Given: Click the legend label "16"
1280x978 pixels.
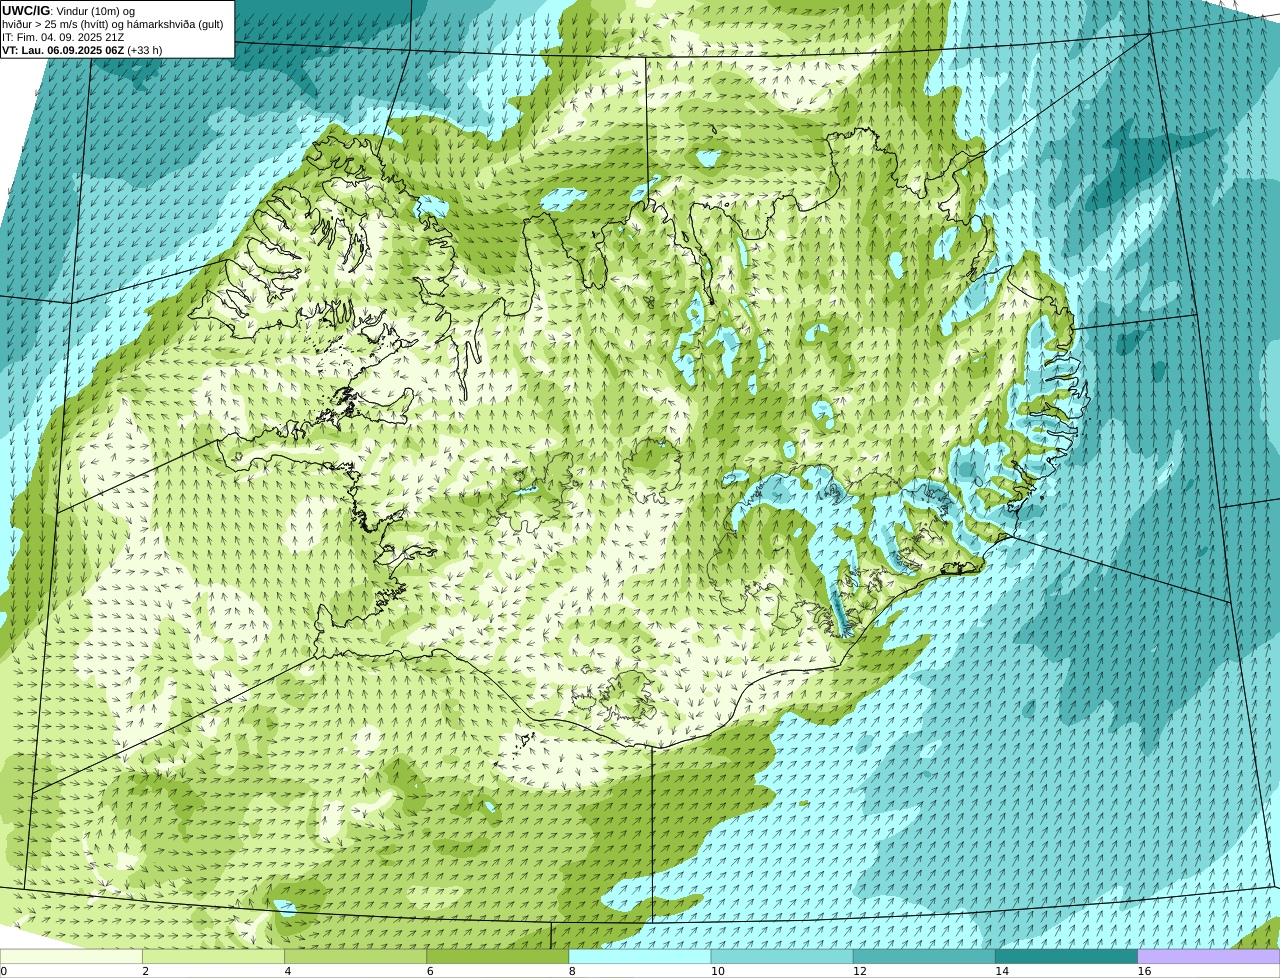Looking at the screenshot, I should pyautogui.click(x=1144, y=971).
